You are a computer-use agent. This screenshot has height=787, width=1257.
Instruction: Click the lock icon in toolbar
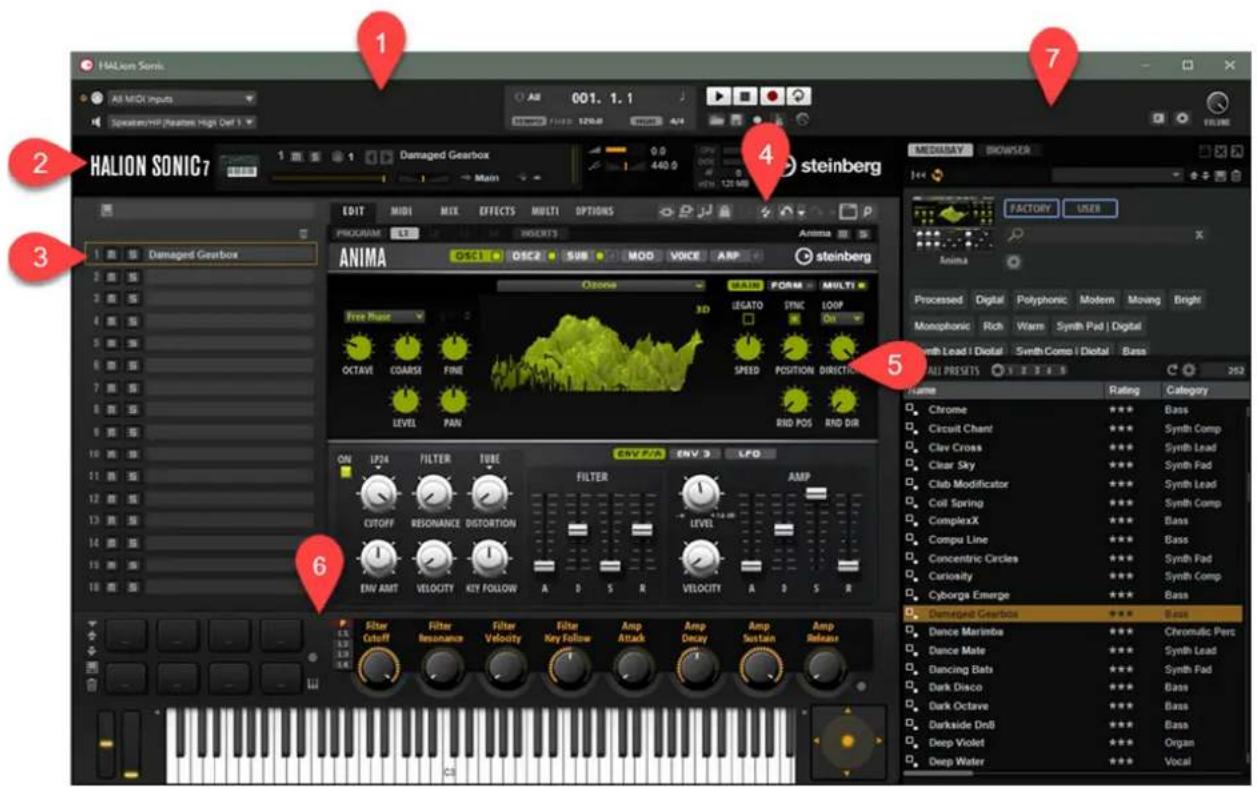pos(724,213)
